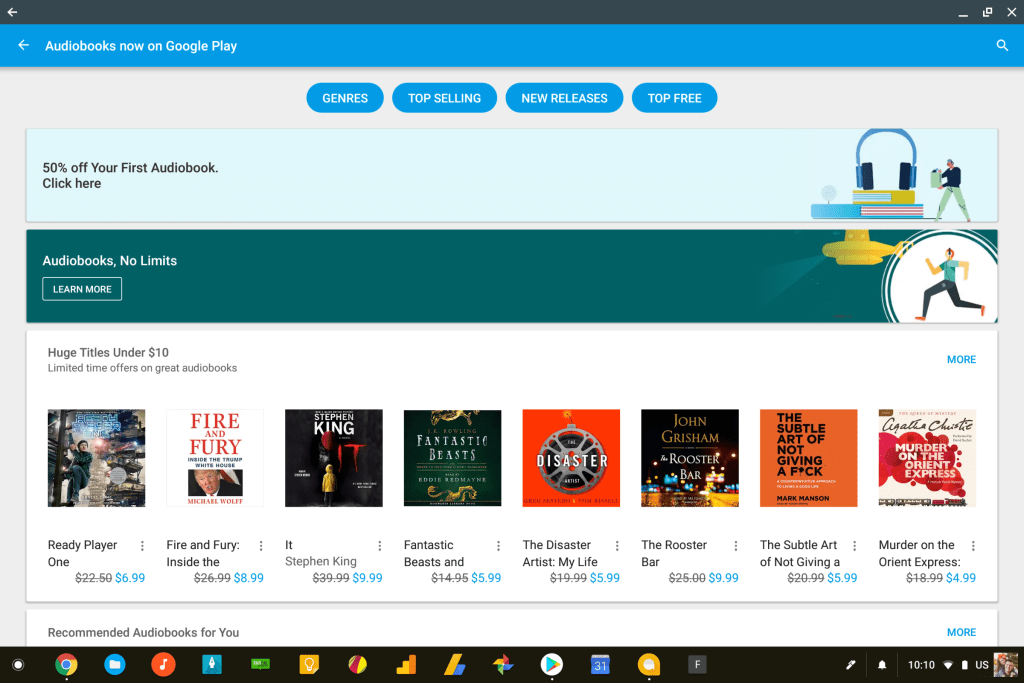The width and height of the screenshot is (1024, 683).
Task: Open options menu for Murder on the Orient Express
Action: tap(973, 546)
